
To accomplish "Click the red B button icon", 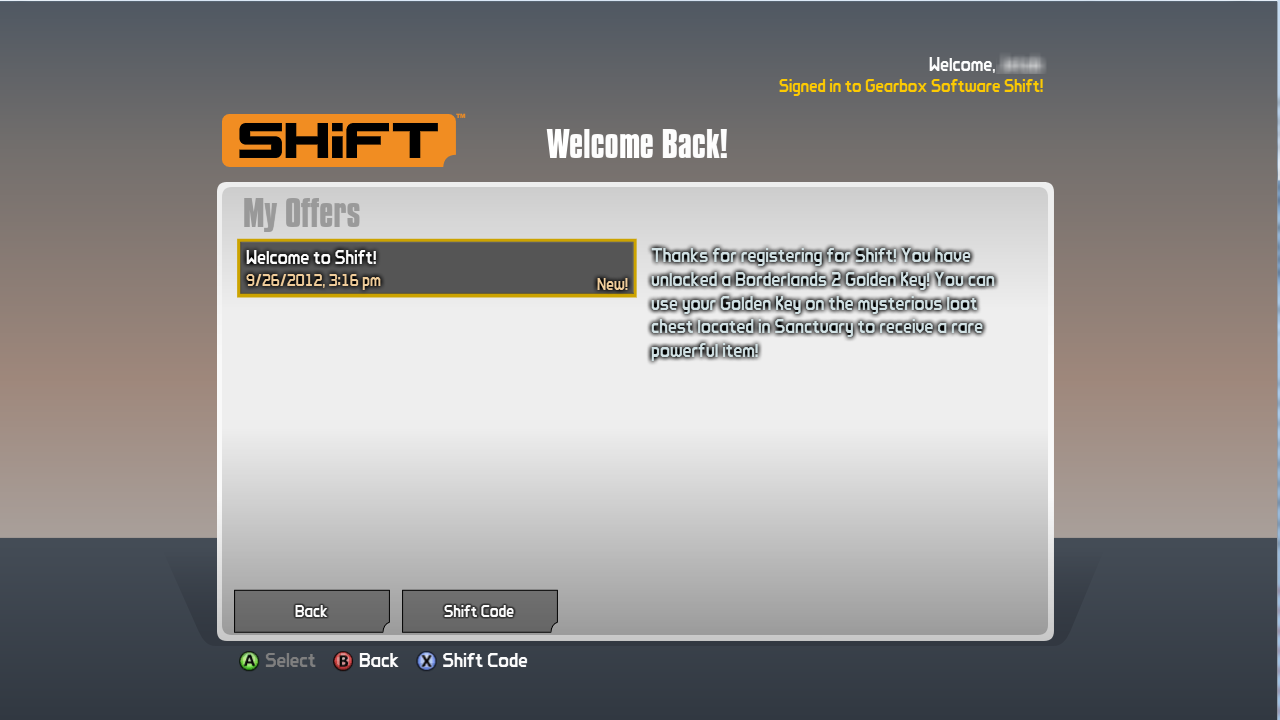I will coord(343,661).
